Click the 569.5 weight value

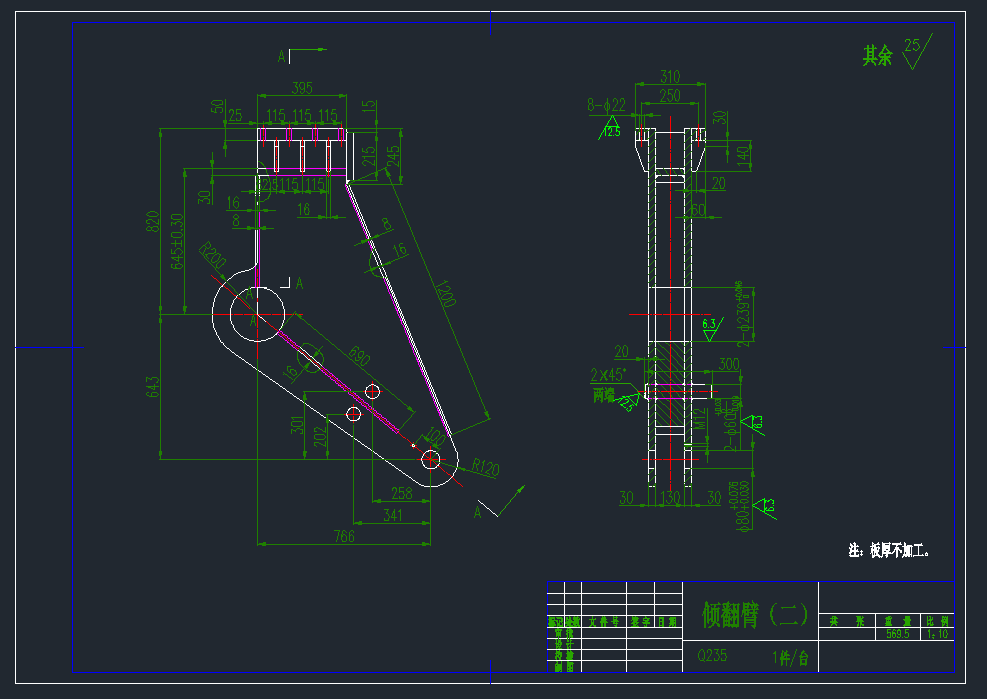(x=898, y=634)
